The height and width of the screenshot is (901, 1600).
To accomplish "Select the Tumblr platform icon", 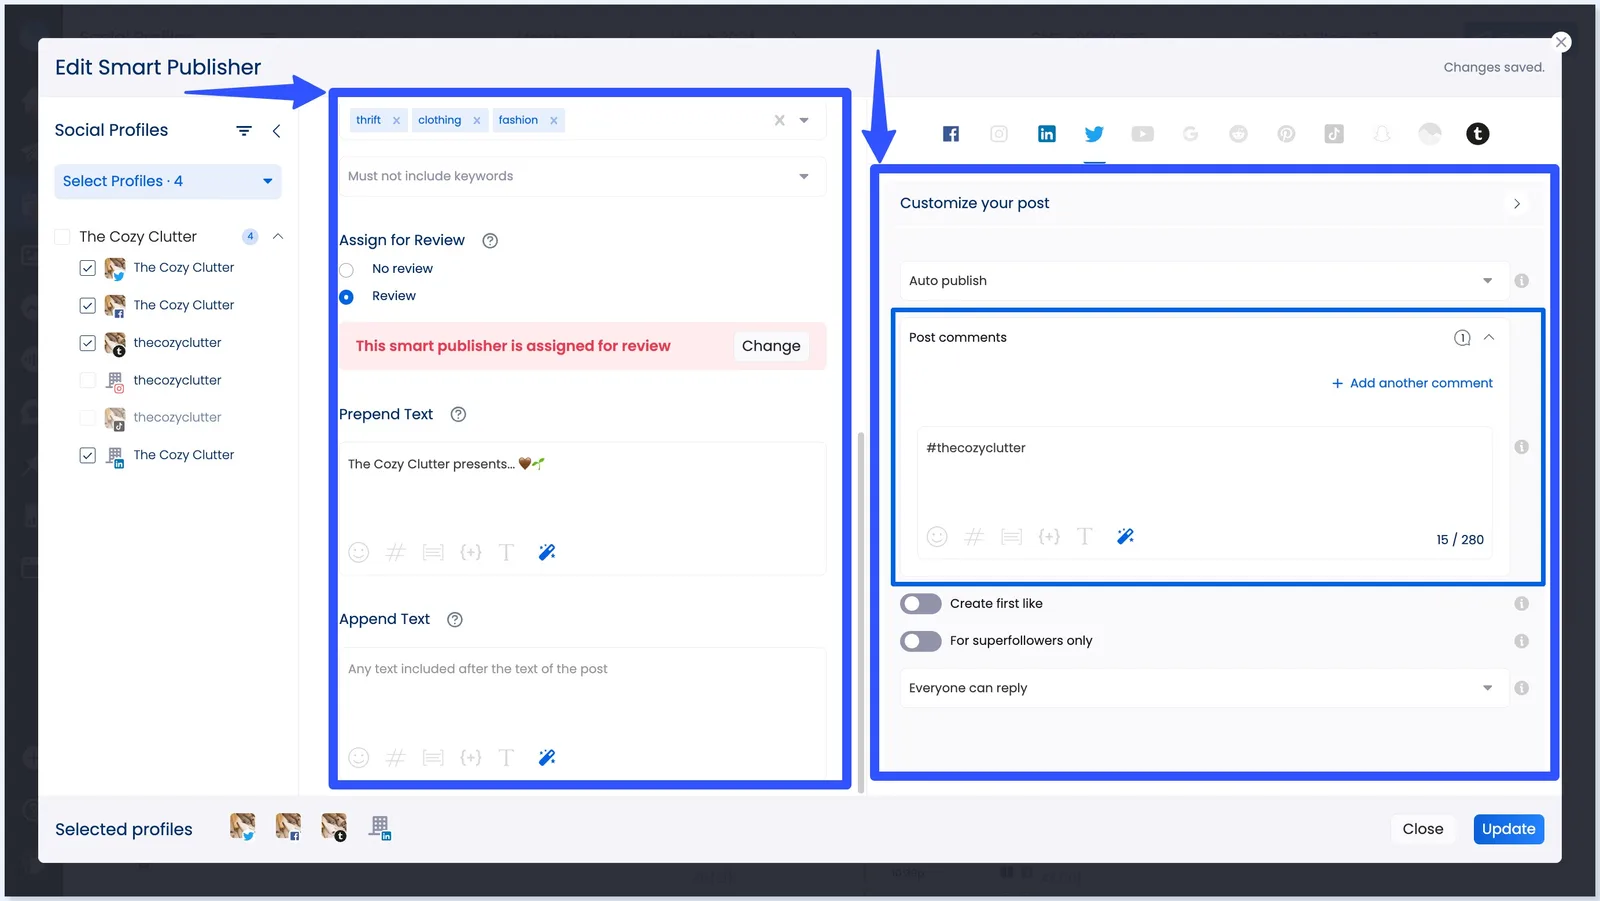I will point(1477,134).
